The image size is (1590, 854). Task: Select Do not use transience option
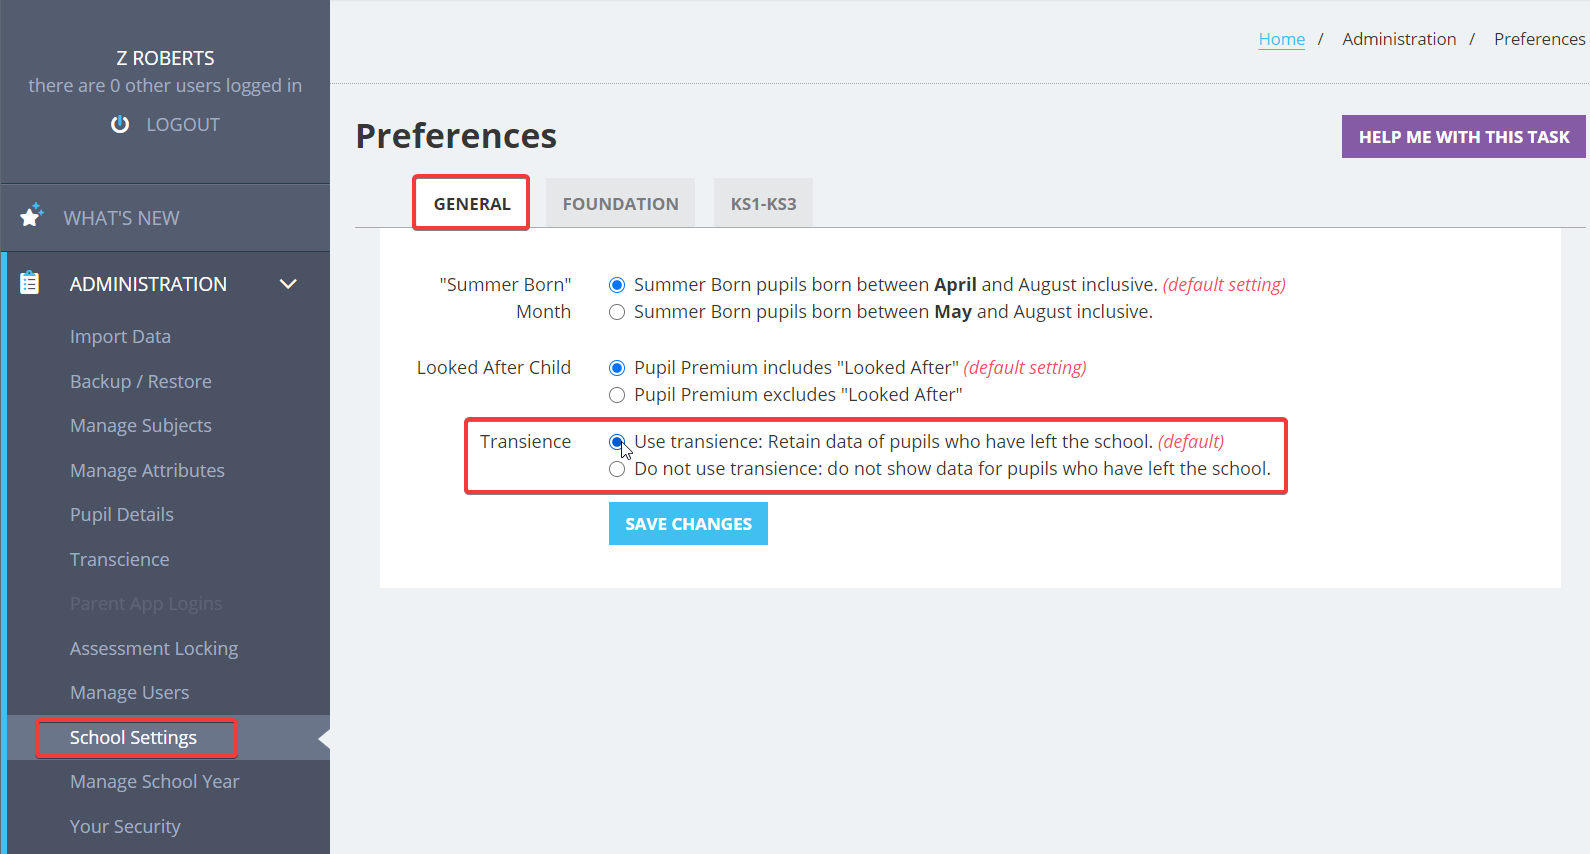pos(617,469)
